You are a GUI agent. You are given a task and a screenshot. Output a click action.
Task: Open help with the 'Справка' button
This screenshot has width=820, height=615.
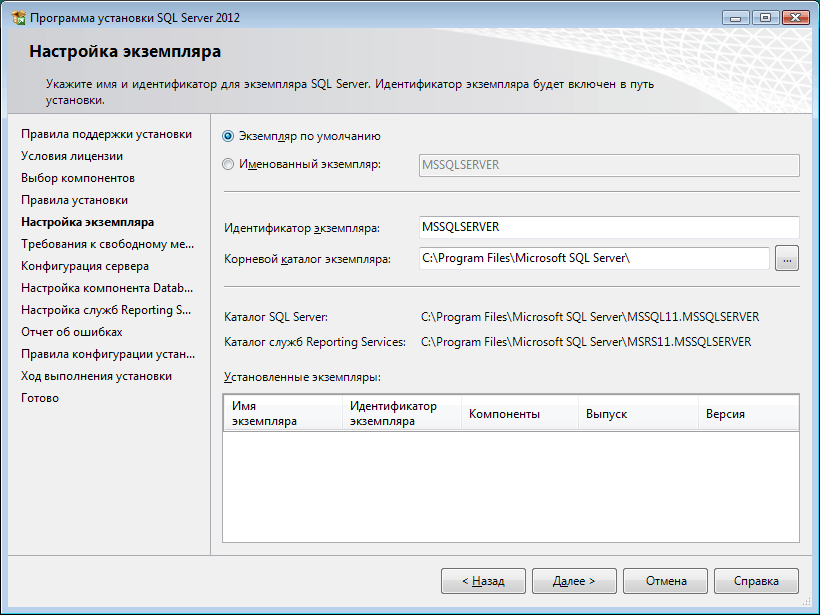[755, 581]
